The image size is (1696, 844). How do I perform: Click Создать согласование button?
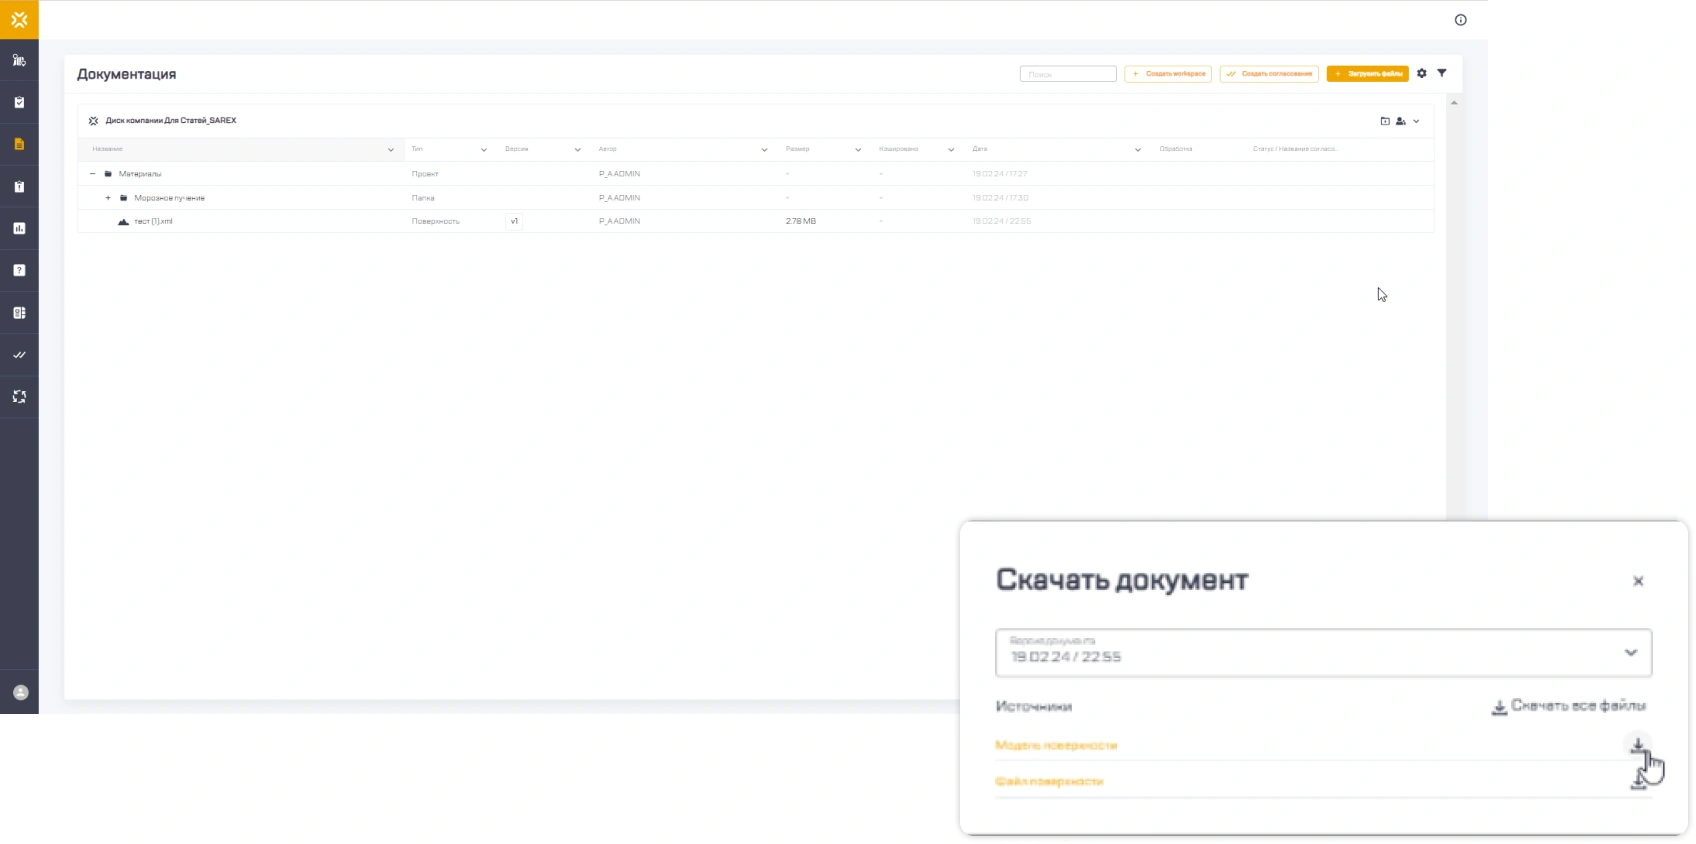(x=1269, y=74)
